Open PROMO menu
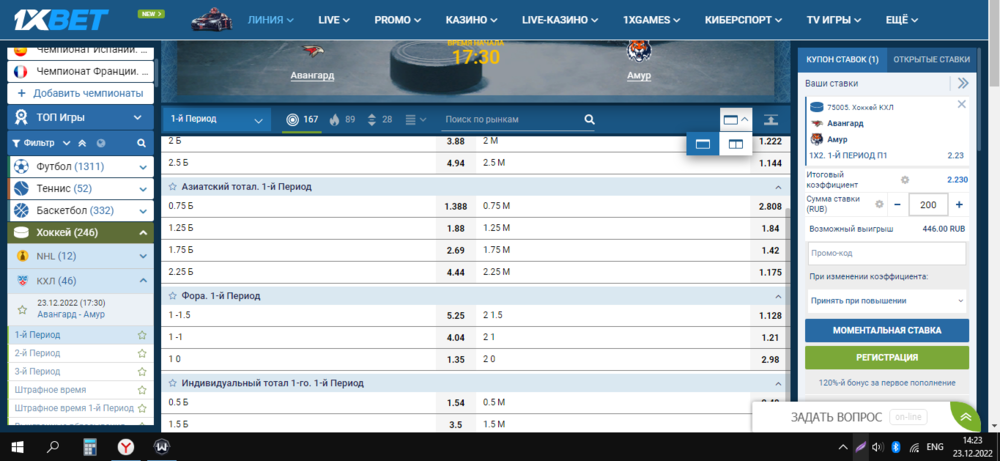The height and width of the screenshot is (461, 1000). coord(397,20)
